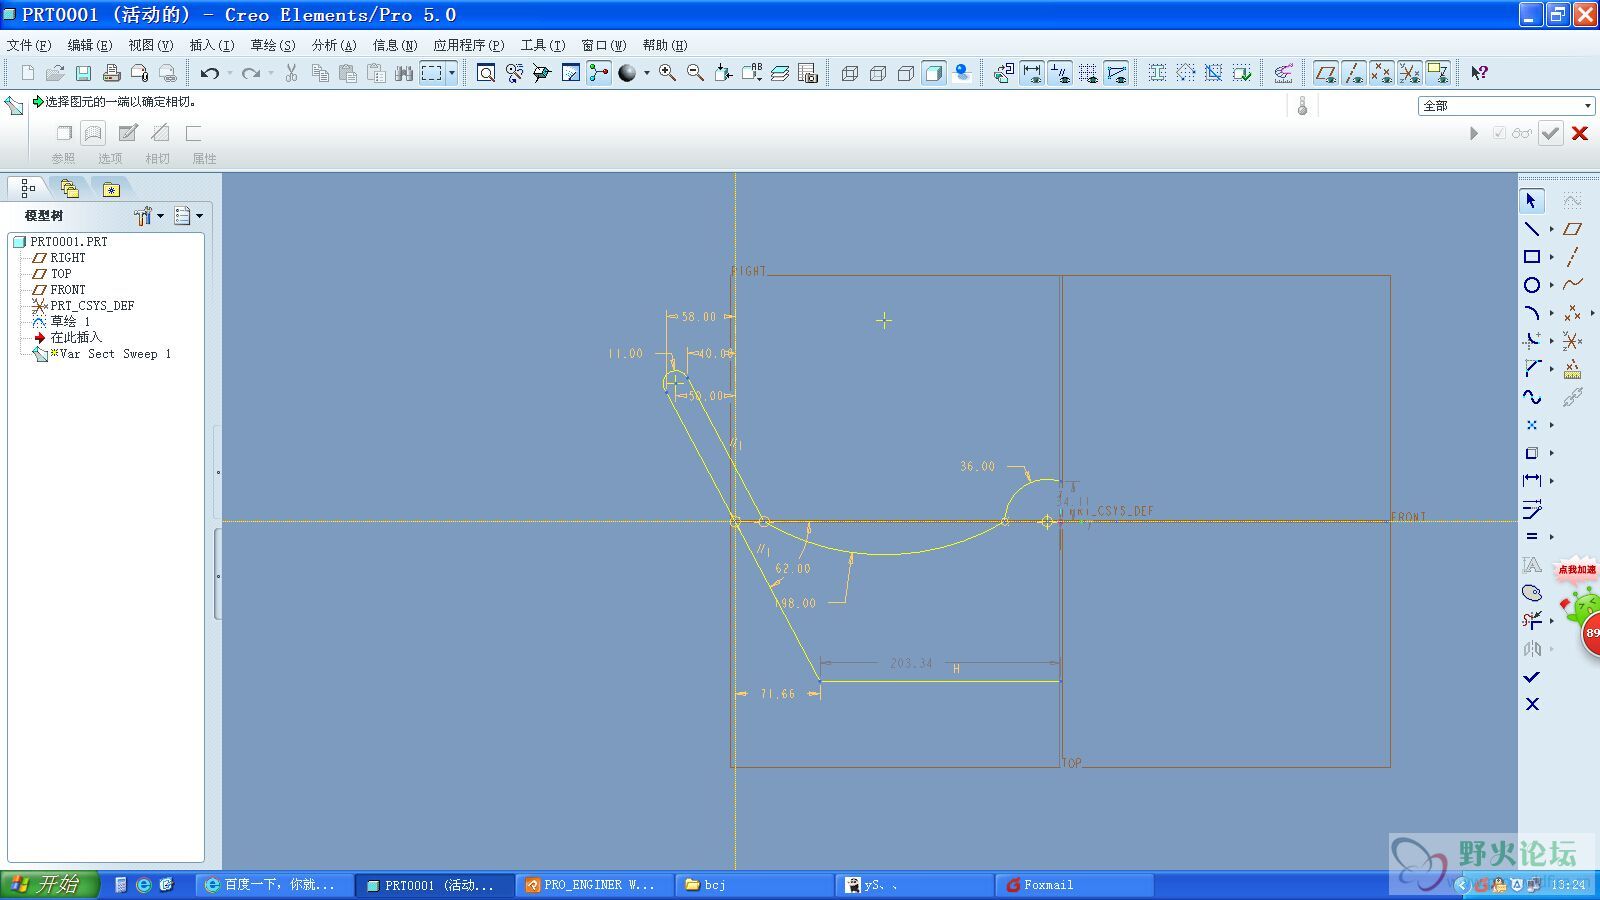Viewport: 1600px width, 900px height.
Task: Open the 编辑(E) menu
Action: pyautogui.click(x=90, y=45)
